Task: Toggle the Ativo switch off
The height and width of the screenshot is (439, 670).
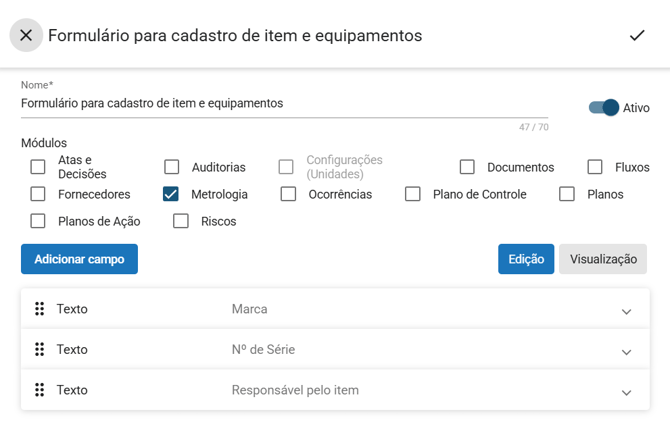Action: [x=604, y=108]
